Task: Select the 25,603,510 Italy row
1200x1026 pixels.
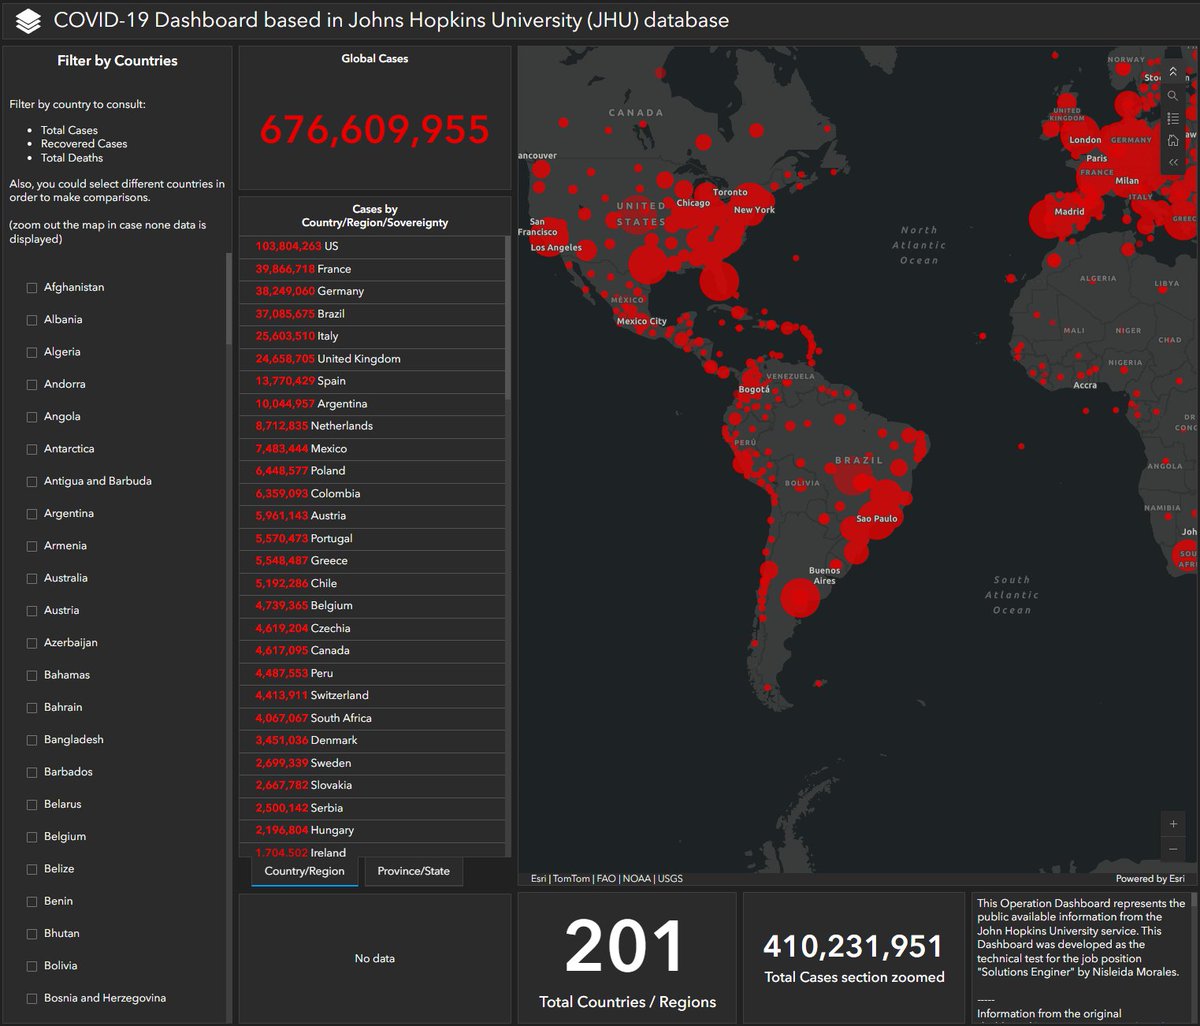Action: 372,336
